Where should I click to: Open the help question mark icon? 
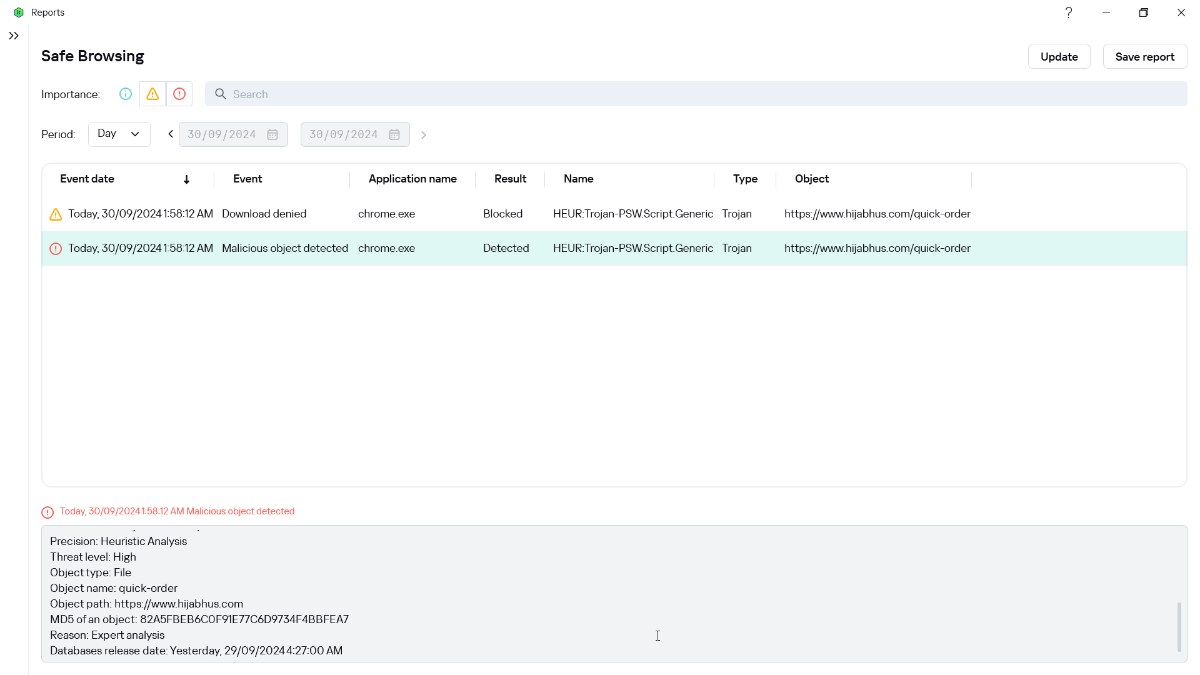tap(1068, 13)
